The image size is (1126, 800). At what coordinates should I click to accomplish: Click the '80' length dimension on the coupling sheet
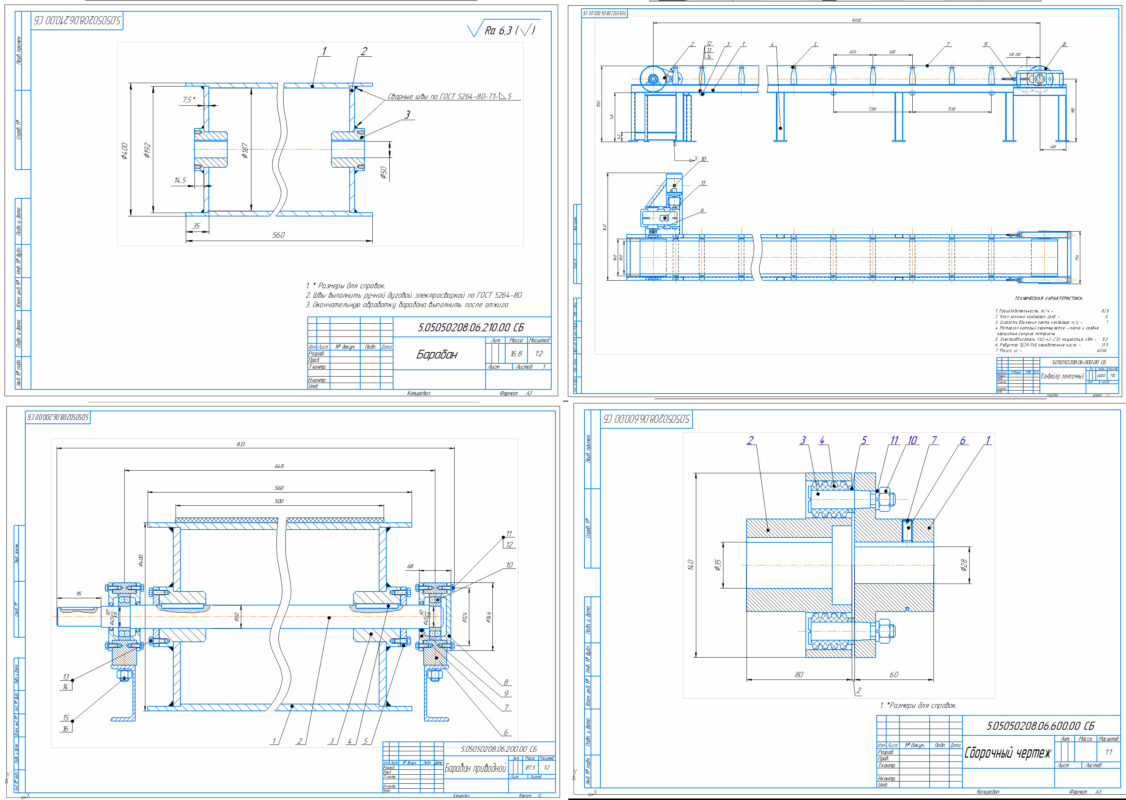pos(799,674)
